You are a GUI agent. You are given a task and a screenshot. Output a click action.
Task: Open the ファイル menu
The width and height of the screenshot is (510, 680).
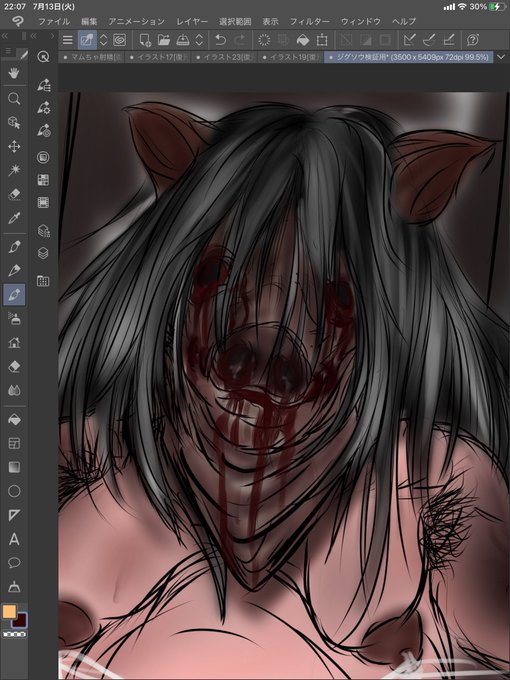pos(54,21)
